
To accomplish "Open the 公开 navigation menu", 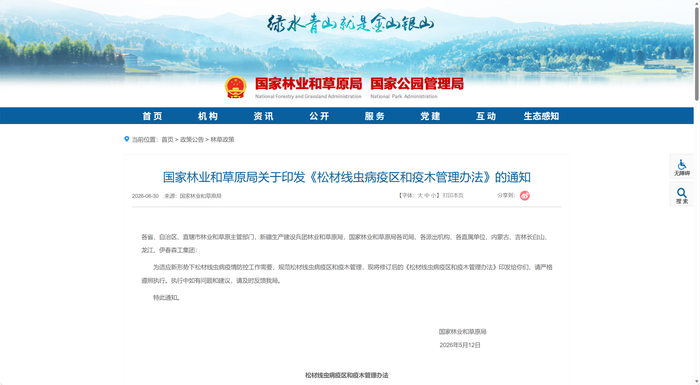I will point(319,116).
